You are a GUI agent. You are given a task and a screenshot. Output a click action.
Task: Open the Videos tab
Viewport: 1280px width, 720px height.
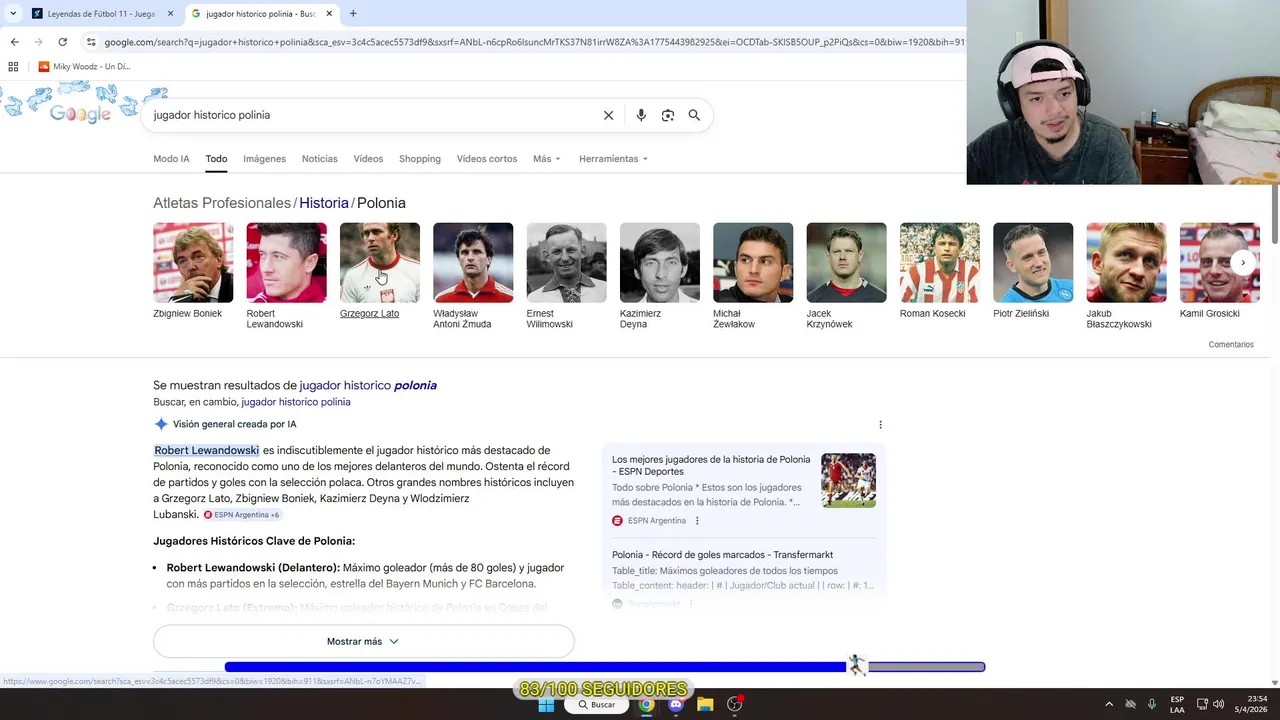pyautogui.click(x=368, y=159)
